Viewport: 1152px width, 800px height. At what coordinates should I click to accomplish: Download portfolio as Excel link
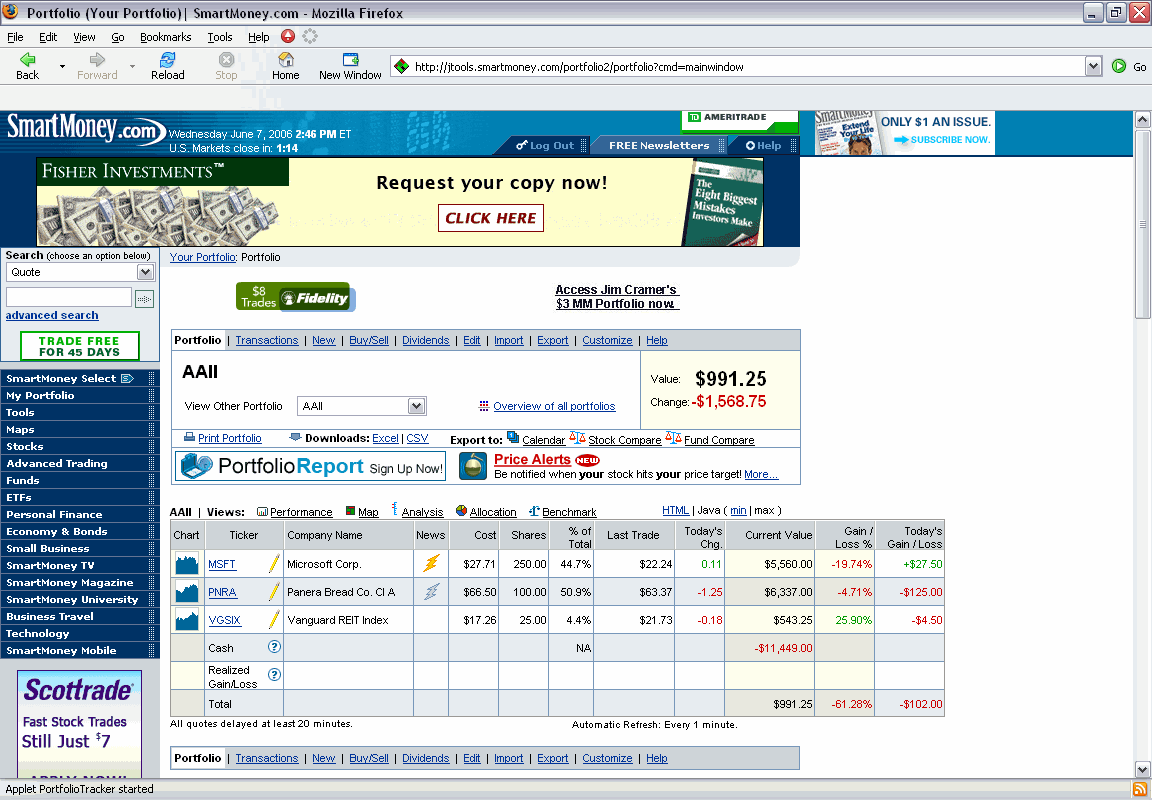[385, 439]
